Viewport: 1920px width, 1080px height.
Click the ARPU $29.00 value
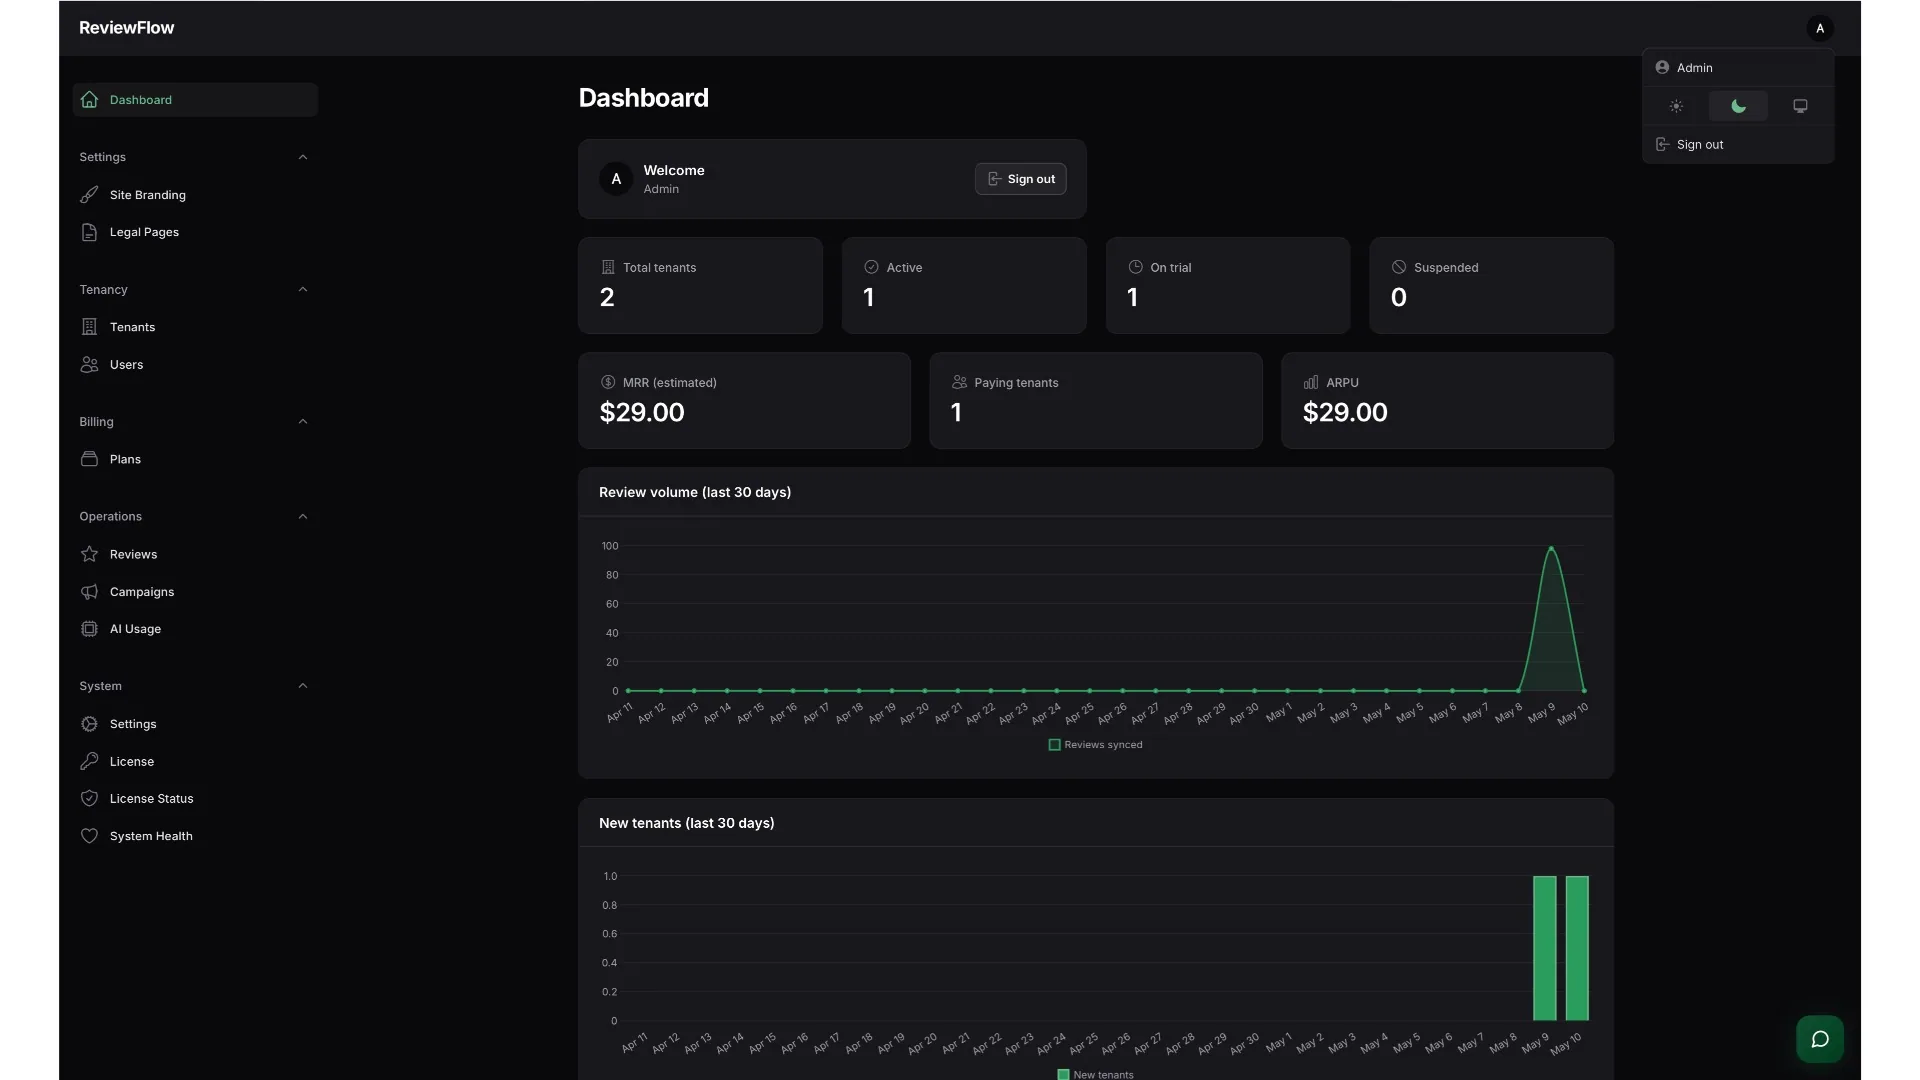click(1345, 412)
